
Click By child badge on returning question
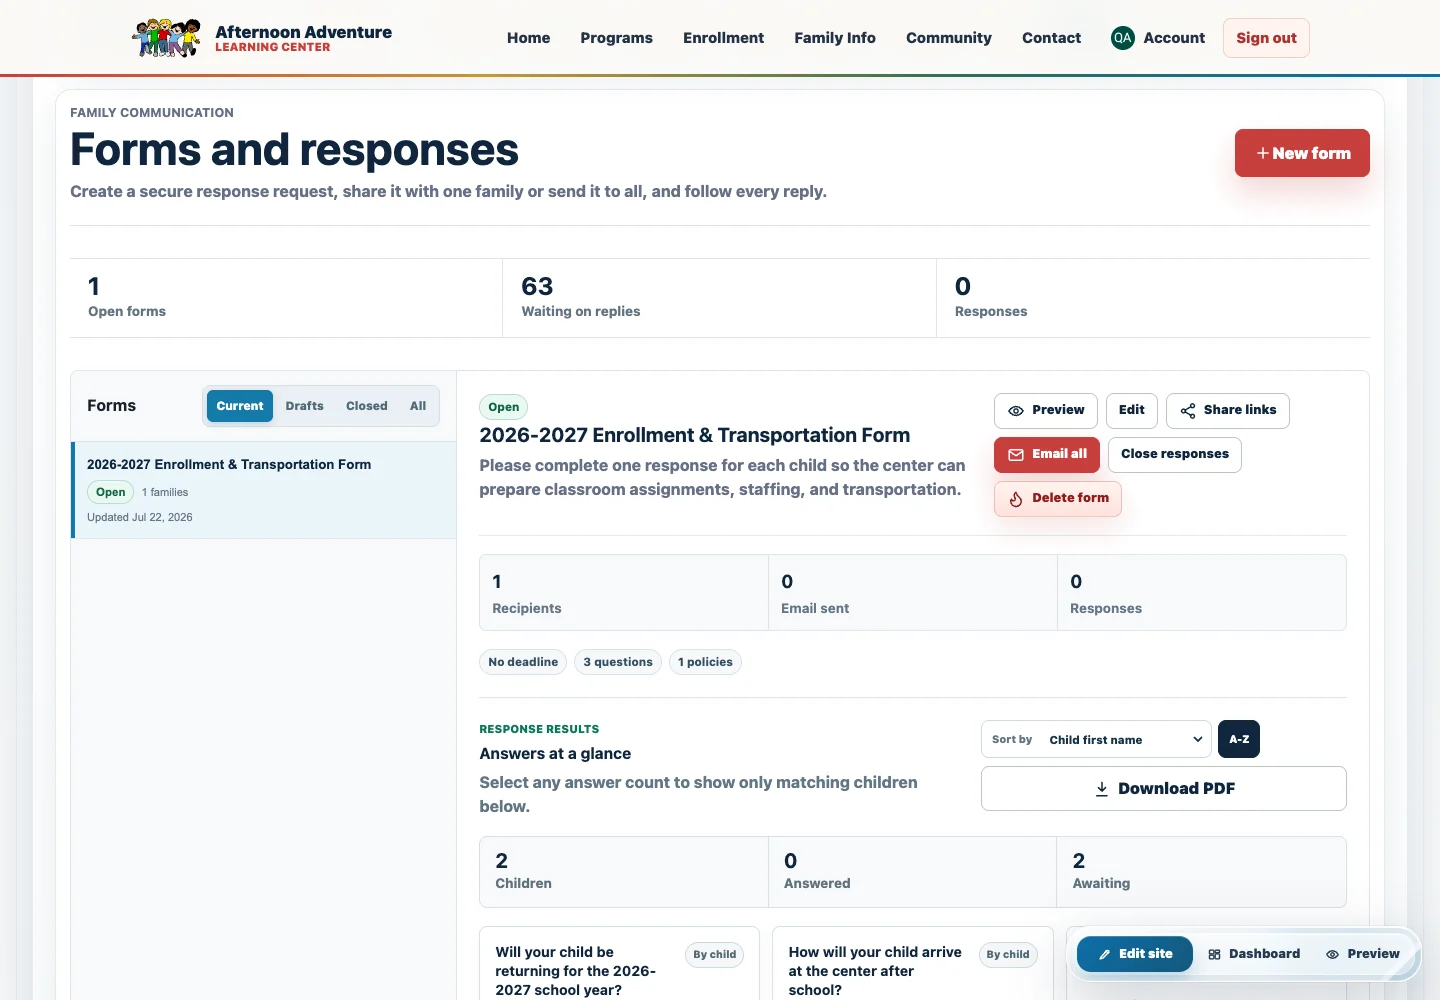715,954
